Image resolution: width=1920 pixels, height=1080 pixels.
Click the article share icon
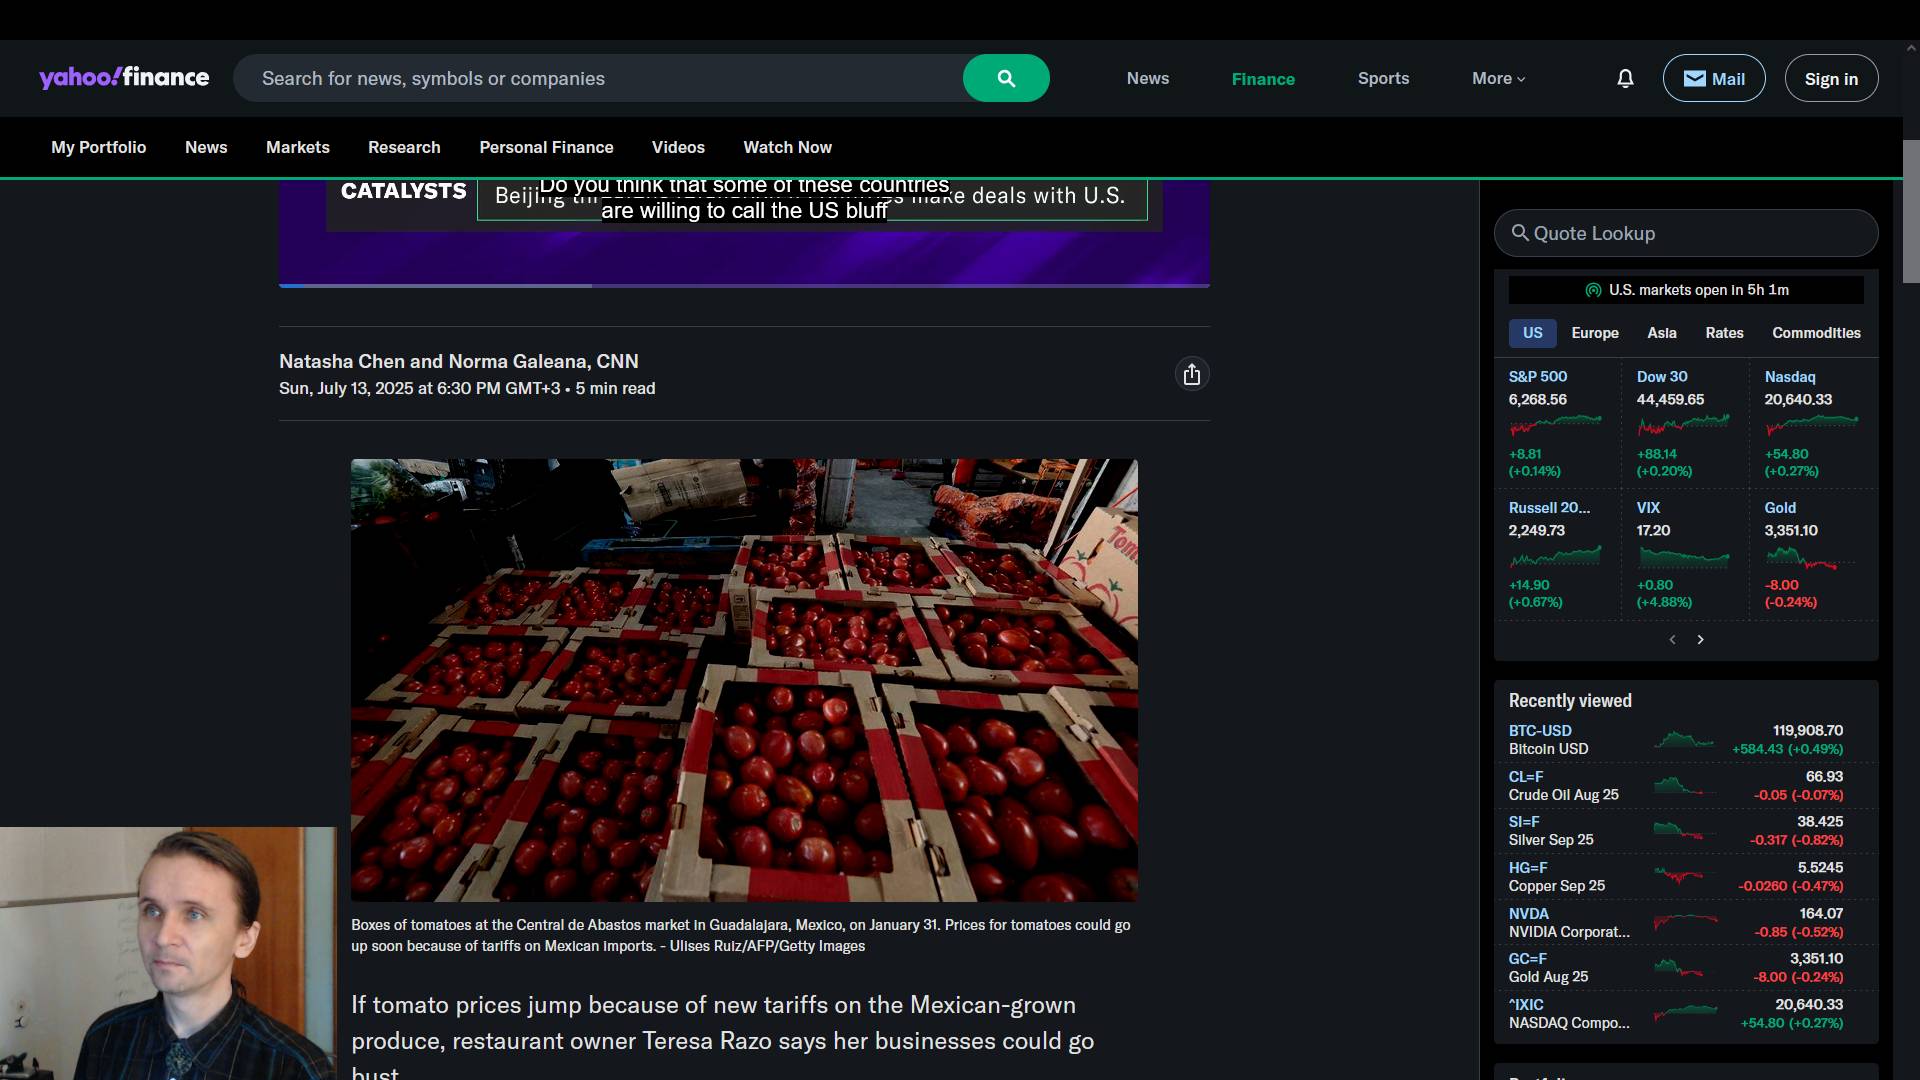[x=1191, y=374]
